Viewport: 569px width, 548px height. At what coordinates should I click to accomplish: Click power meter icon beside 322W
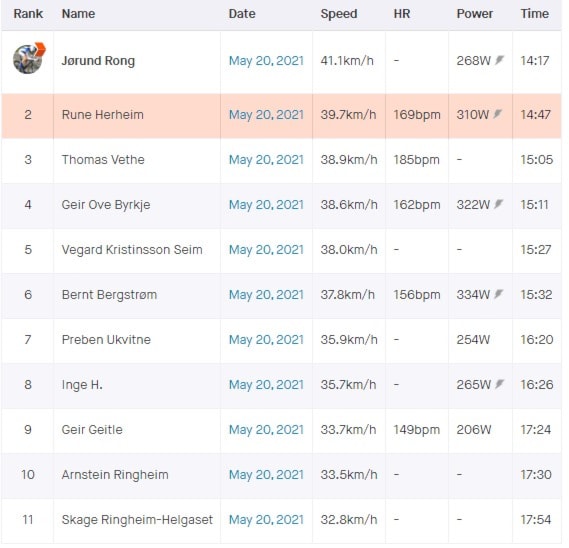pyautogui.click(x=499, y=204)
